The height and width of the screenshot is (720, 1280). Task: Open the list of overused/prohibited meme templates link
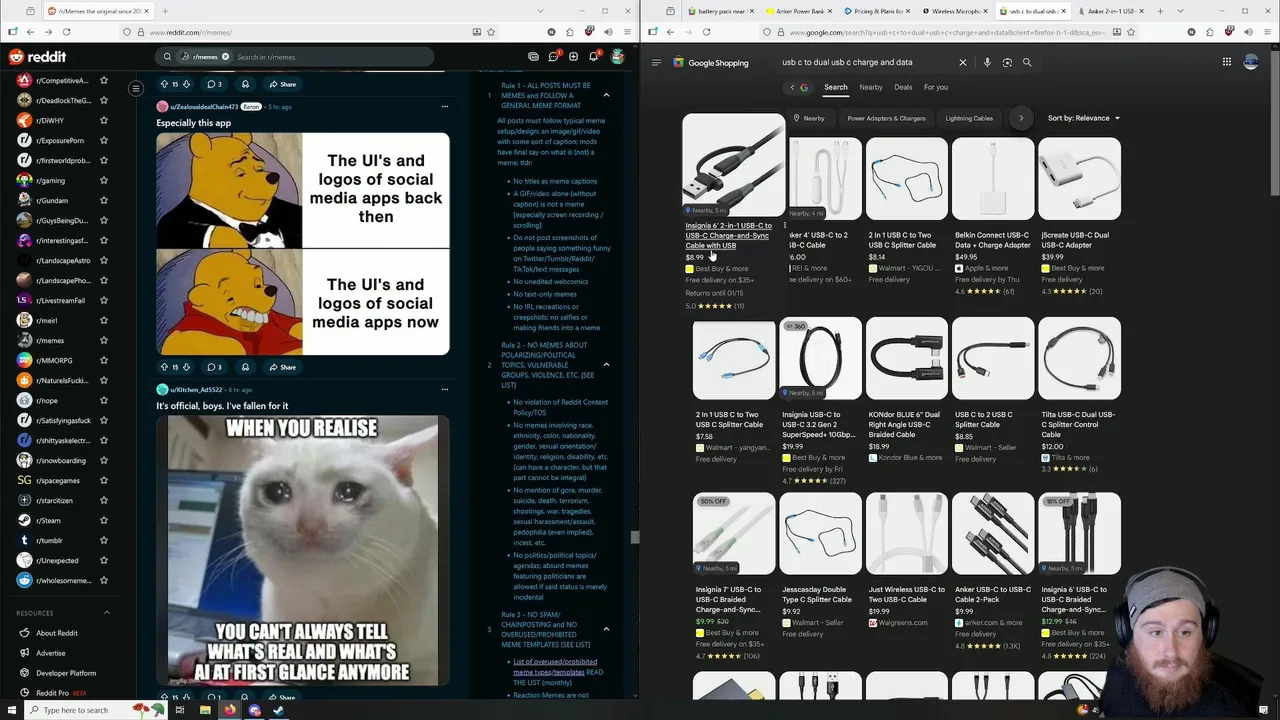tap(556, 666)
